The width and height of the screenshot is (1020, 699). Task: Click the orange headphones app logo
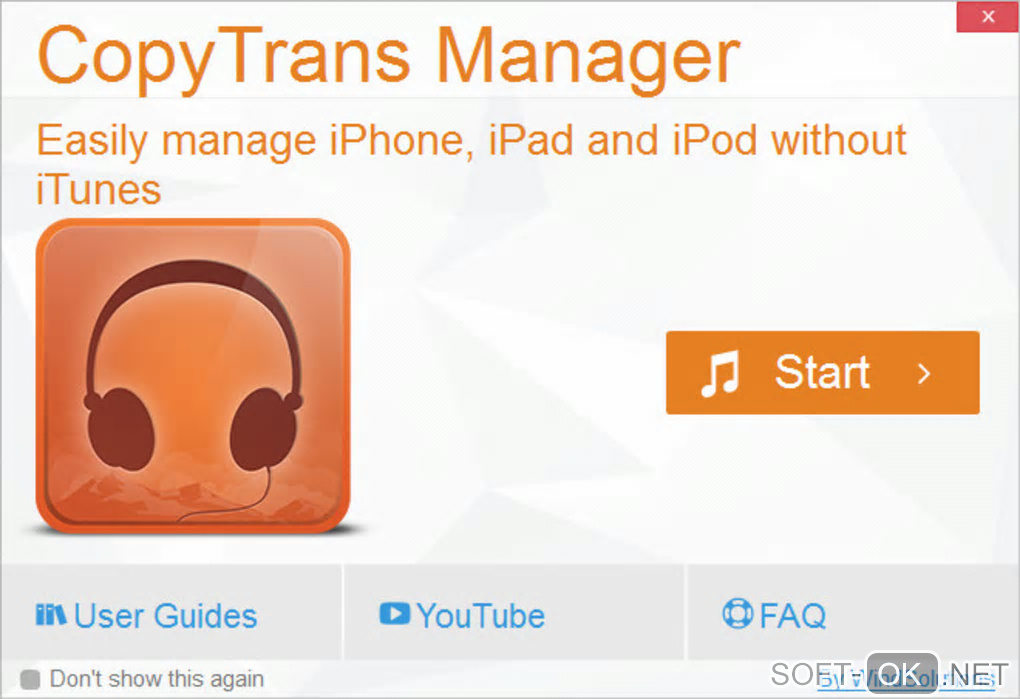point(193,376)
